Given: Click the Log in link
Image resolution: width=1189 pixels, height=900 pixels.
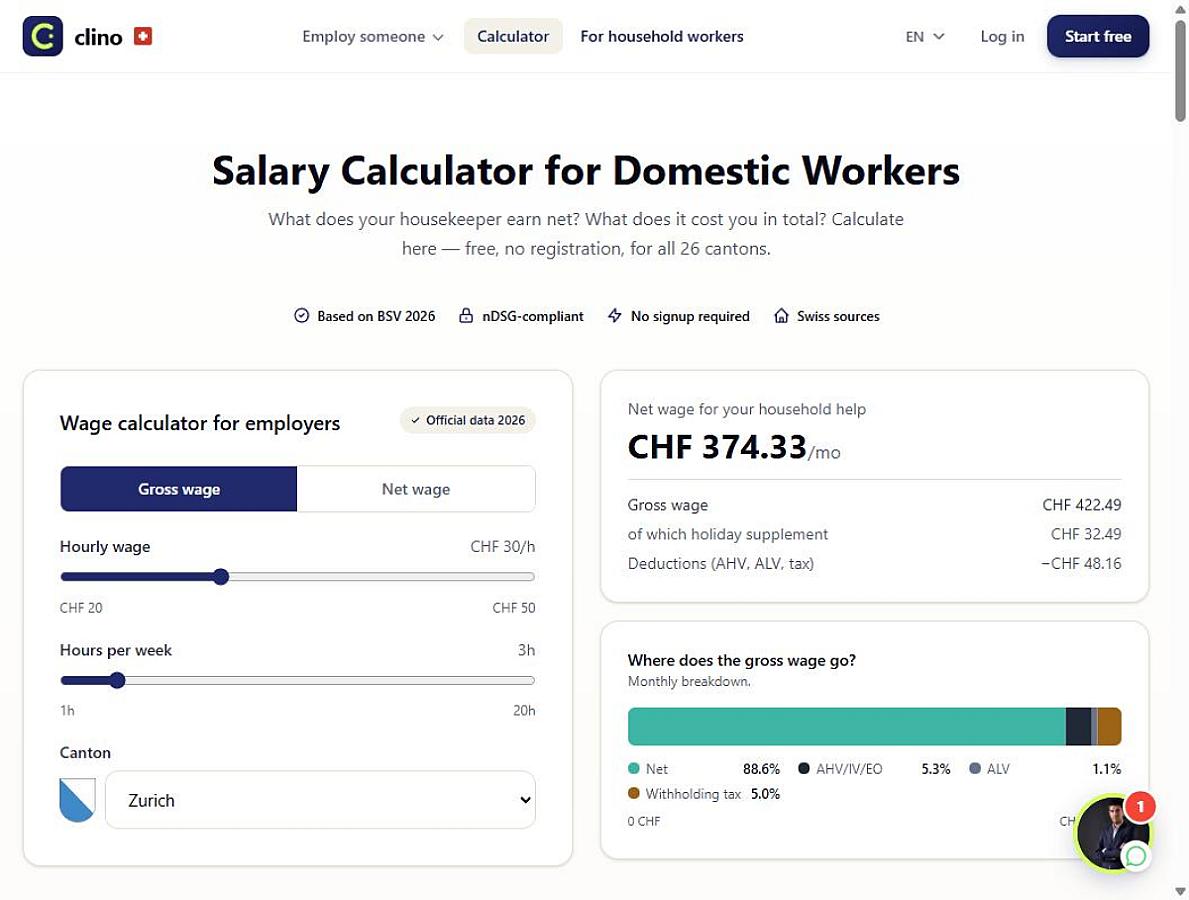Looking at the screenshot, I should coord(1002,36).
